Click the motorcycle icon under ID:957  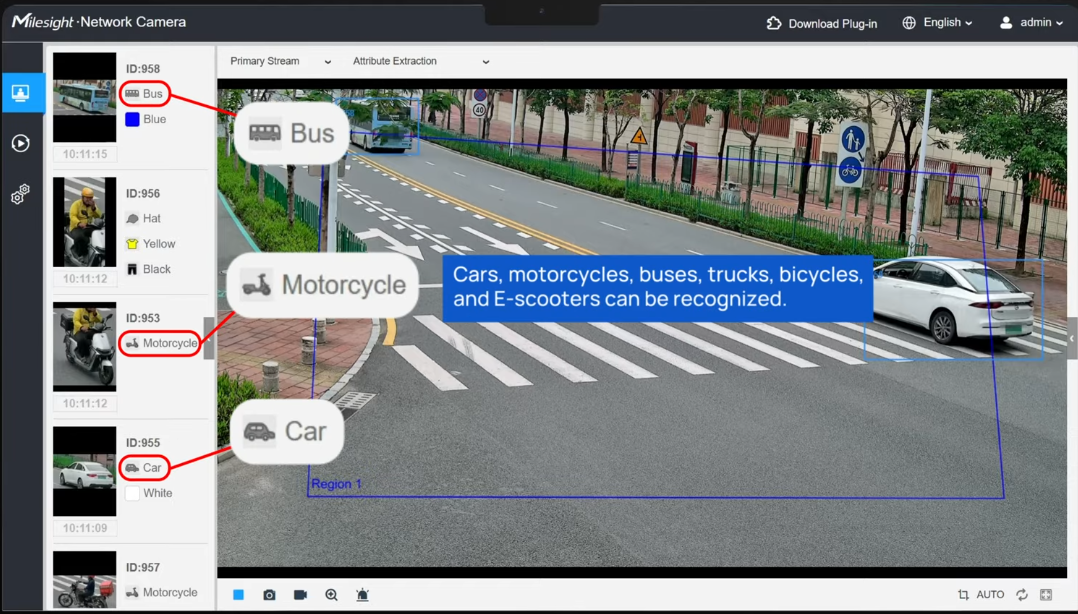(x=133, y=593)
